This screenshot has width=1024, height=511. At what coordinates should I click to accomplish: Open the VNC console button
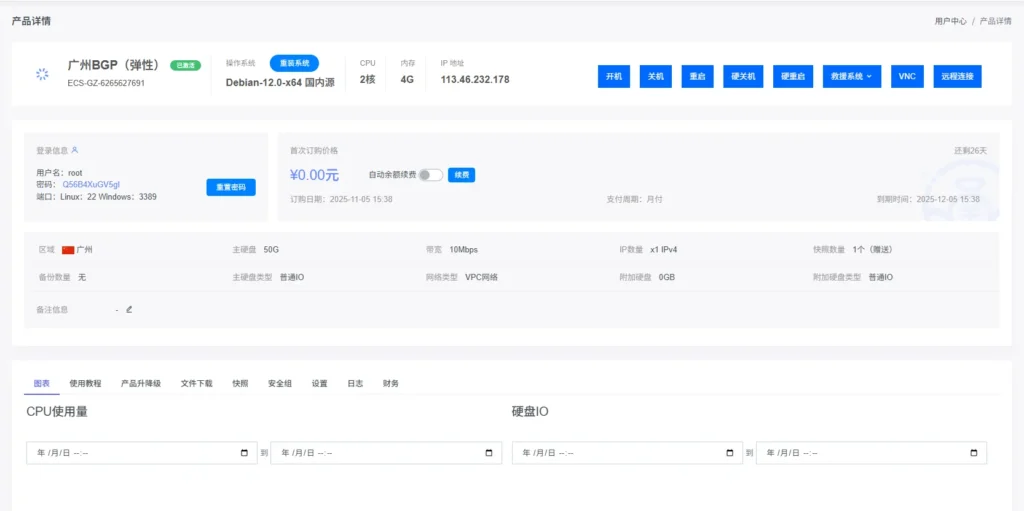[906, 76]
